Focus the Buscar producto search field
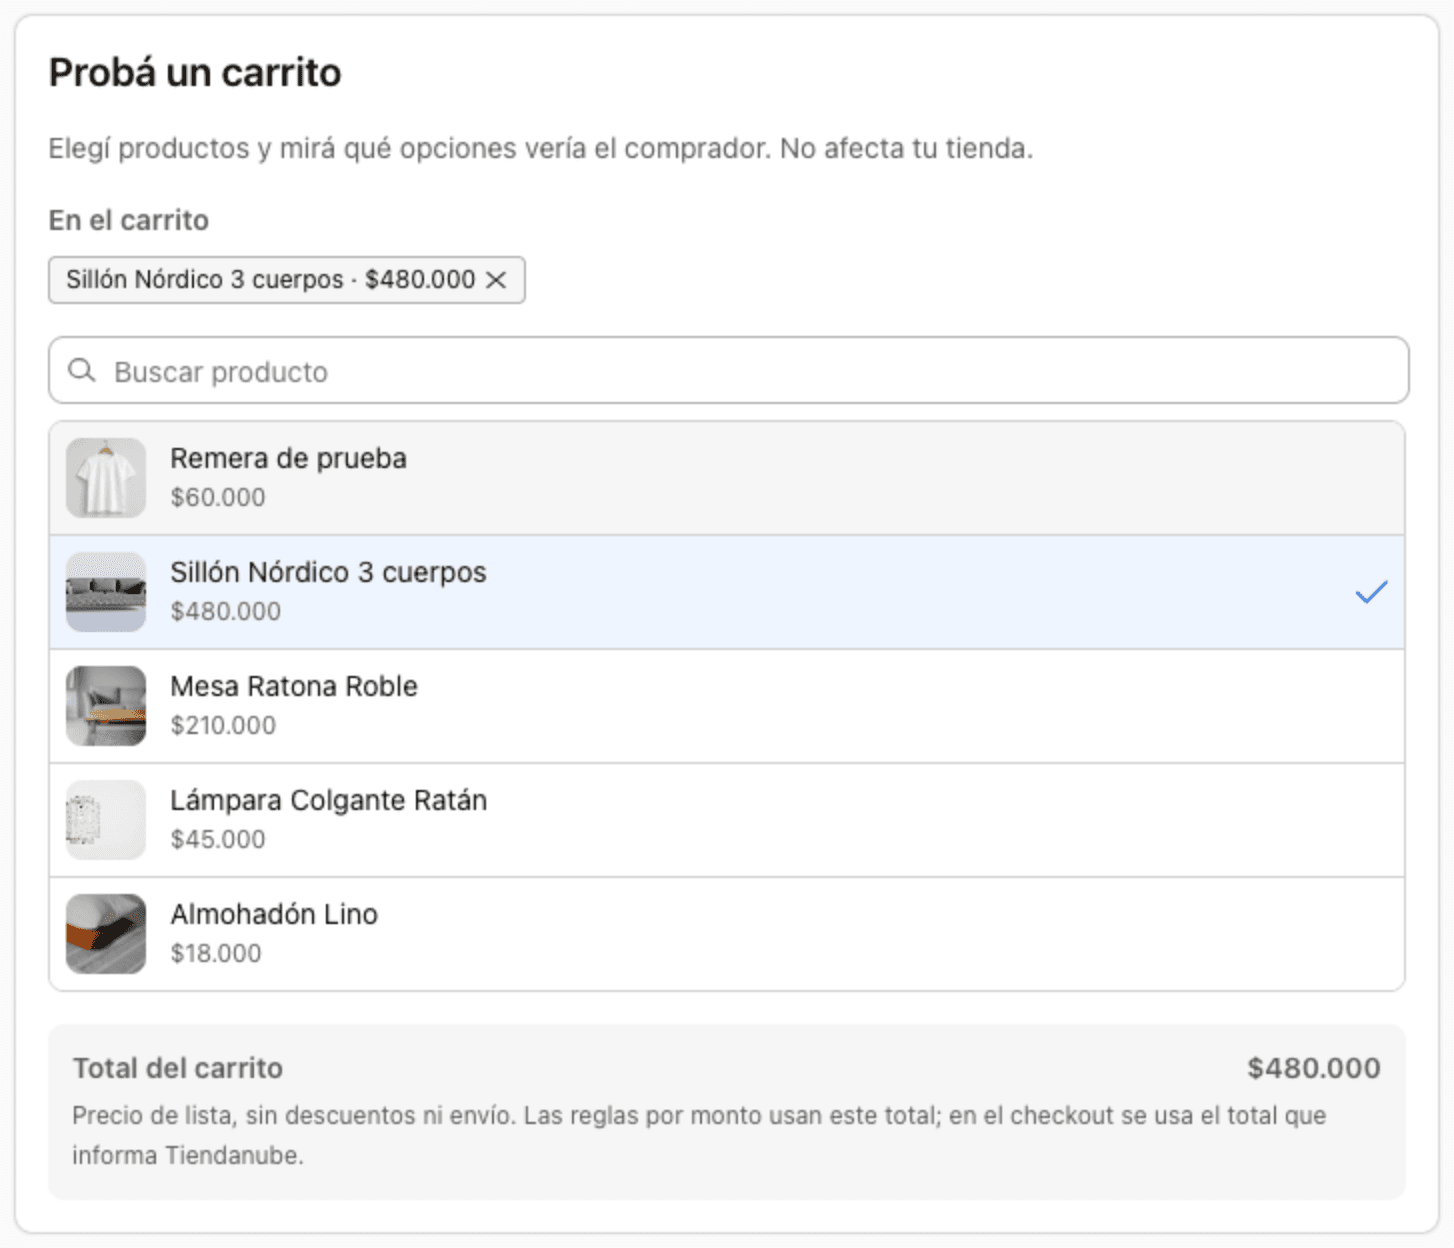 (728, 371)
